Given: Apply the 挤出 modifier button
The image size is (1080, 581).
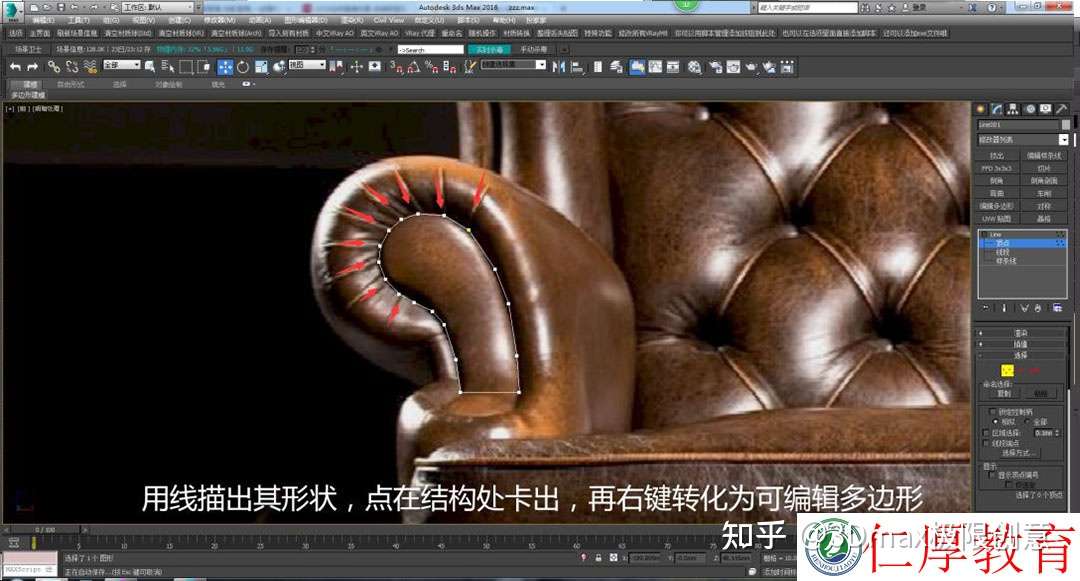Looking at the screenshot, I should [1000, 155].
